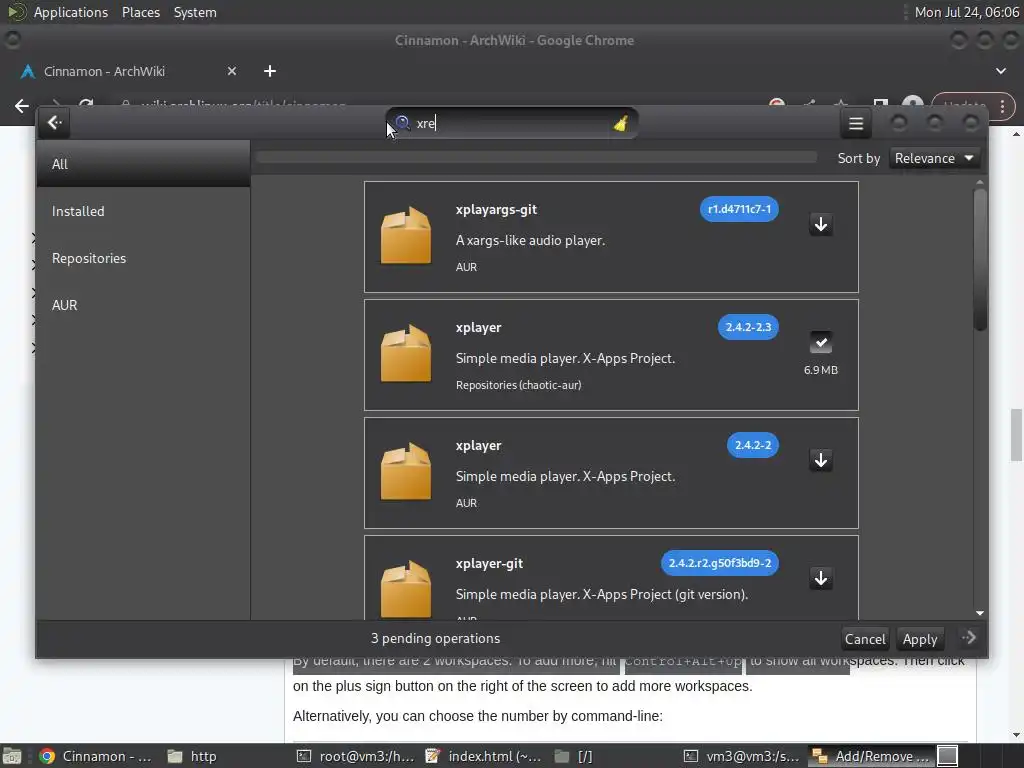
Task: Click the Cinnamon - ArchWiki tab
Action: pos(129,71)
